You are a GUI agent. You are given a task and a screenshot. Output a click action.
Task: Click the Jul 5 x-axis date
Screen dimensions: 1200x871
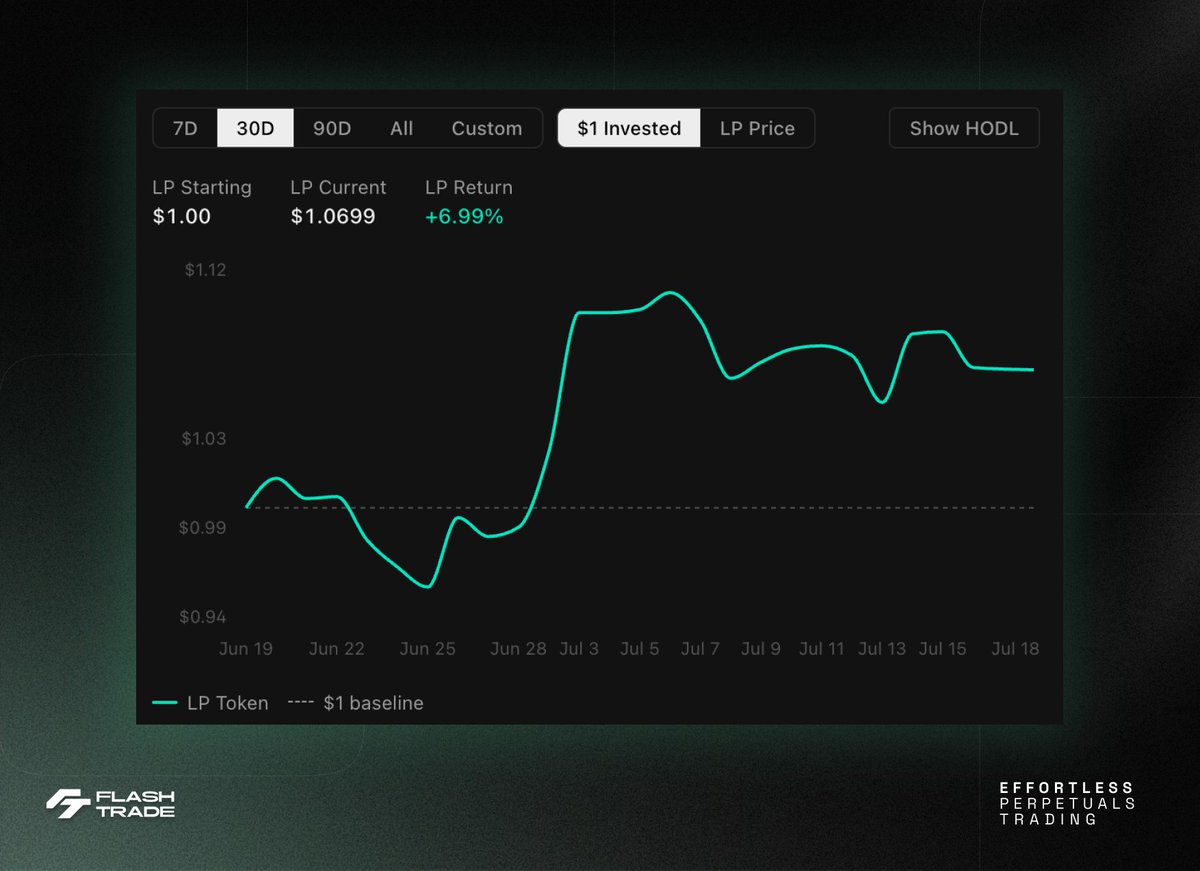pyautogui.click(x=640, y=648)
